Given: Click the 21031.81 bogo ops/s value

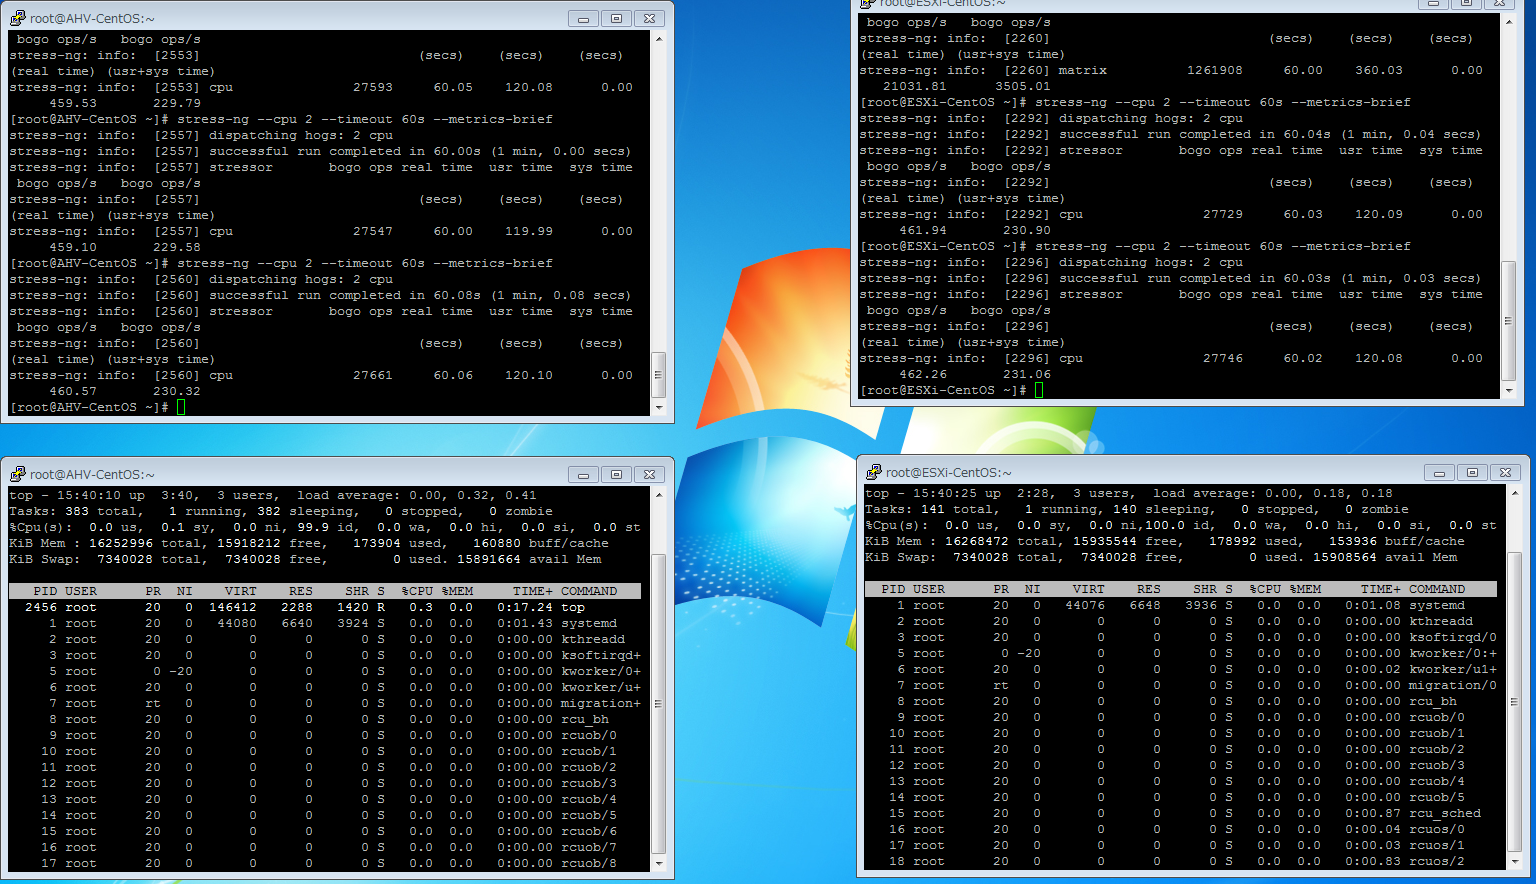Looking at the screenshot, I should point(915,86).
